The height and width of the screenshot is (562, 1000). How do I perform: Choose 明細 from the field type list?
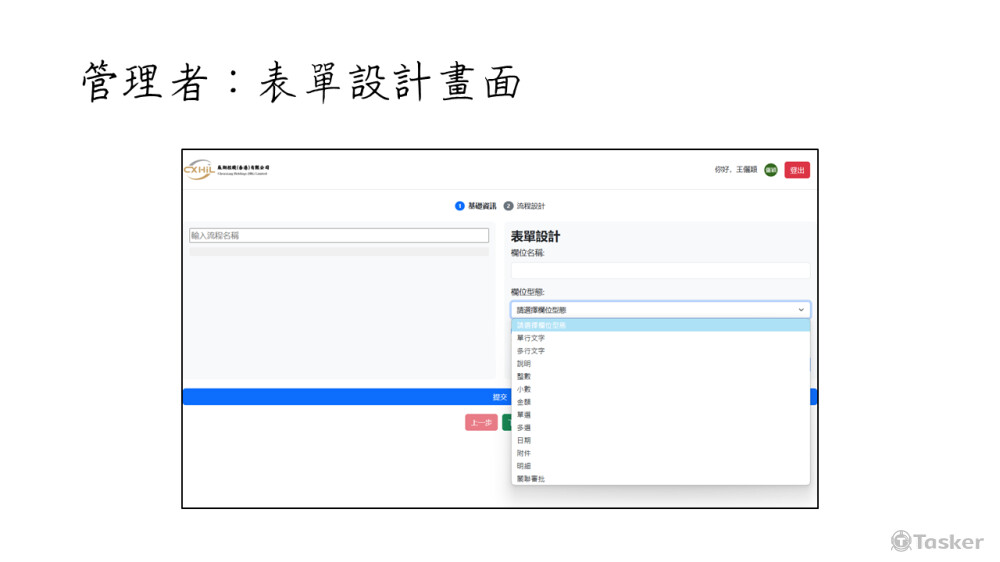(x=660, y=466)
